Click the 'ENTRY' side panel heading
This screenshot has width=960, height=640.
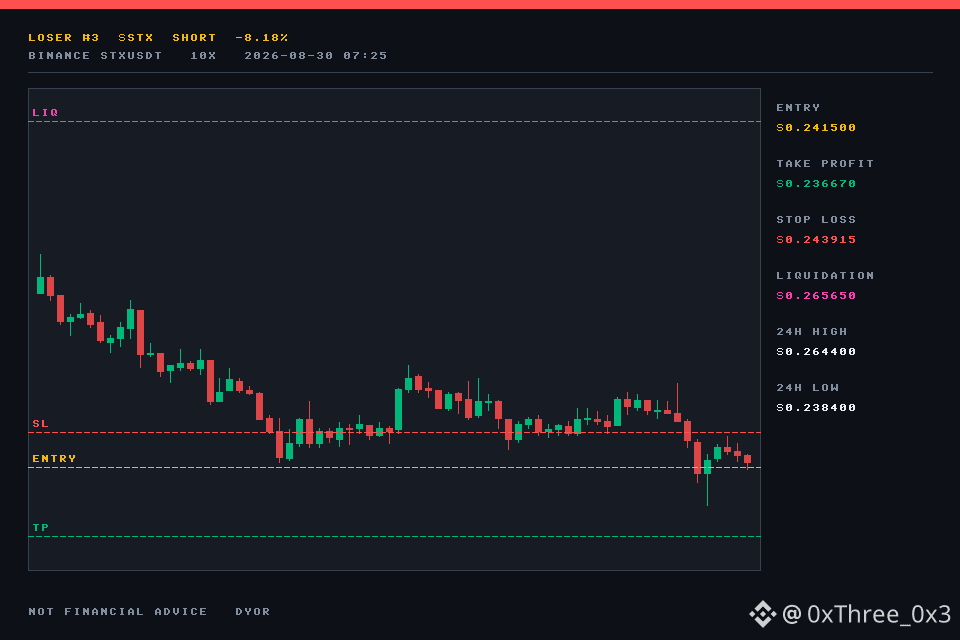click(x=798, y=108)
